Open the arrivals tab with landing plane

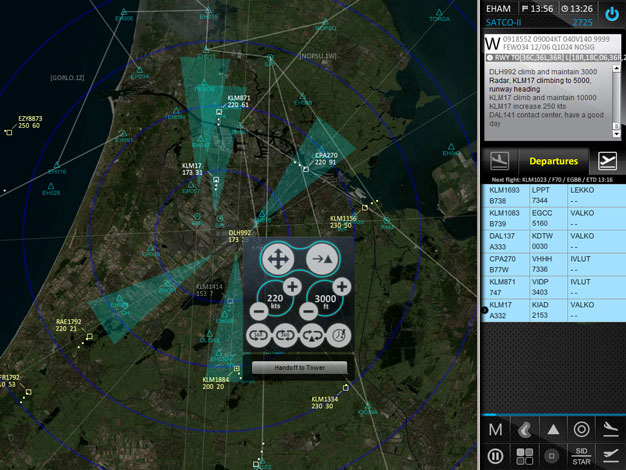pyautogui.click(x=498, y=161)
